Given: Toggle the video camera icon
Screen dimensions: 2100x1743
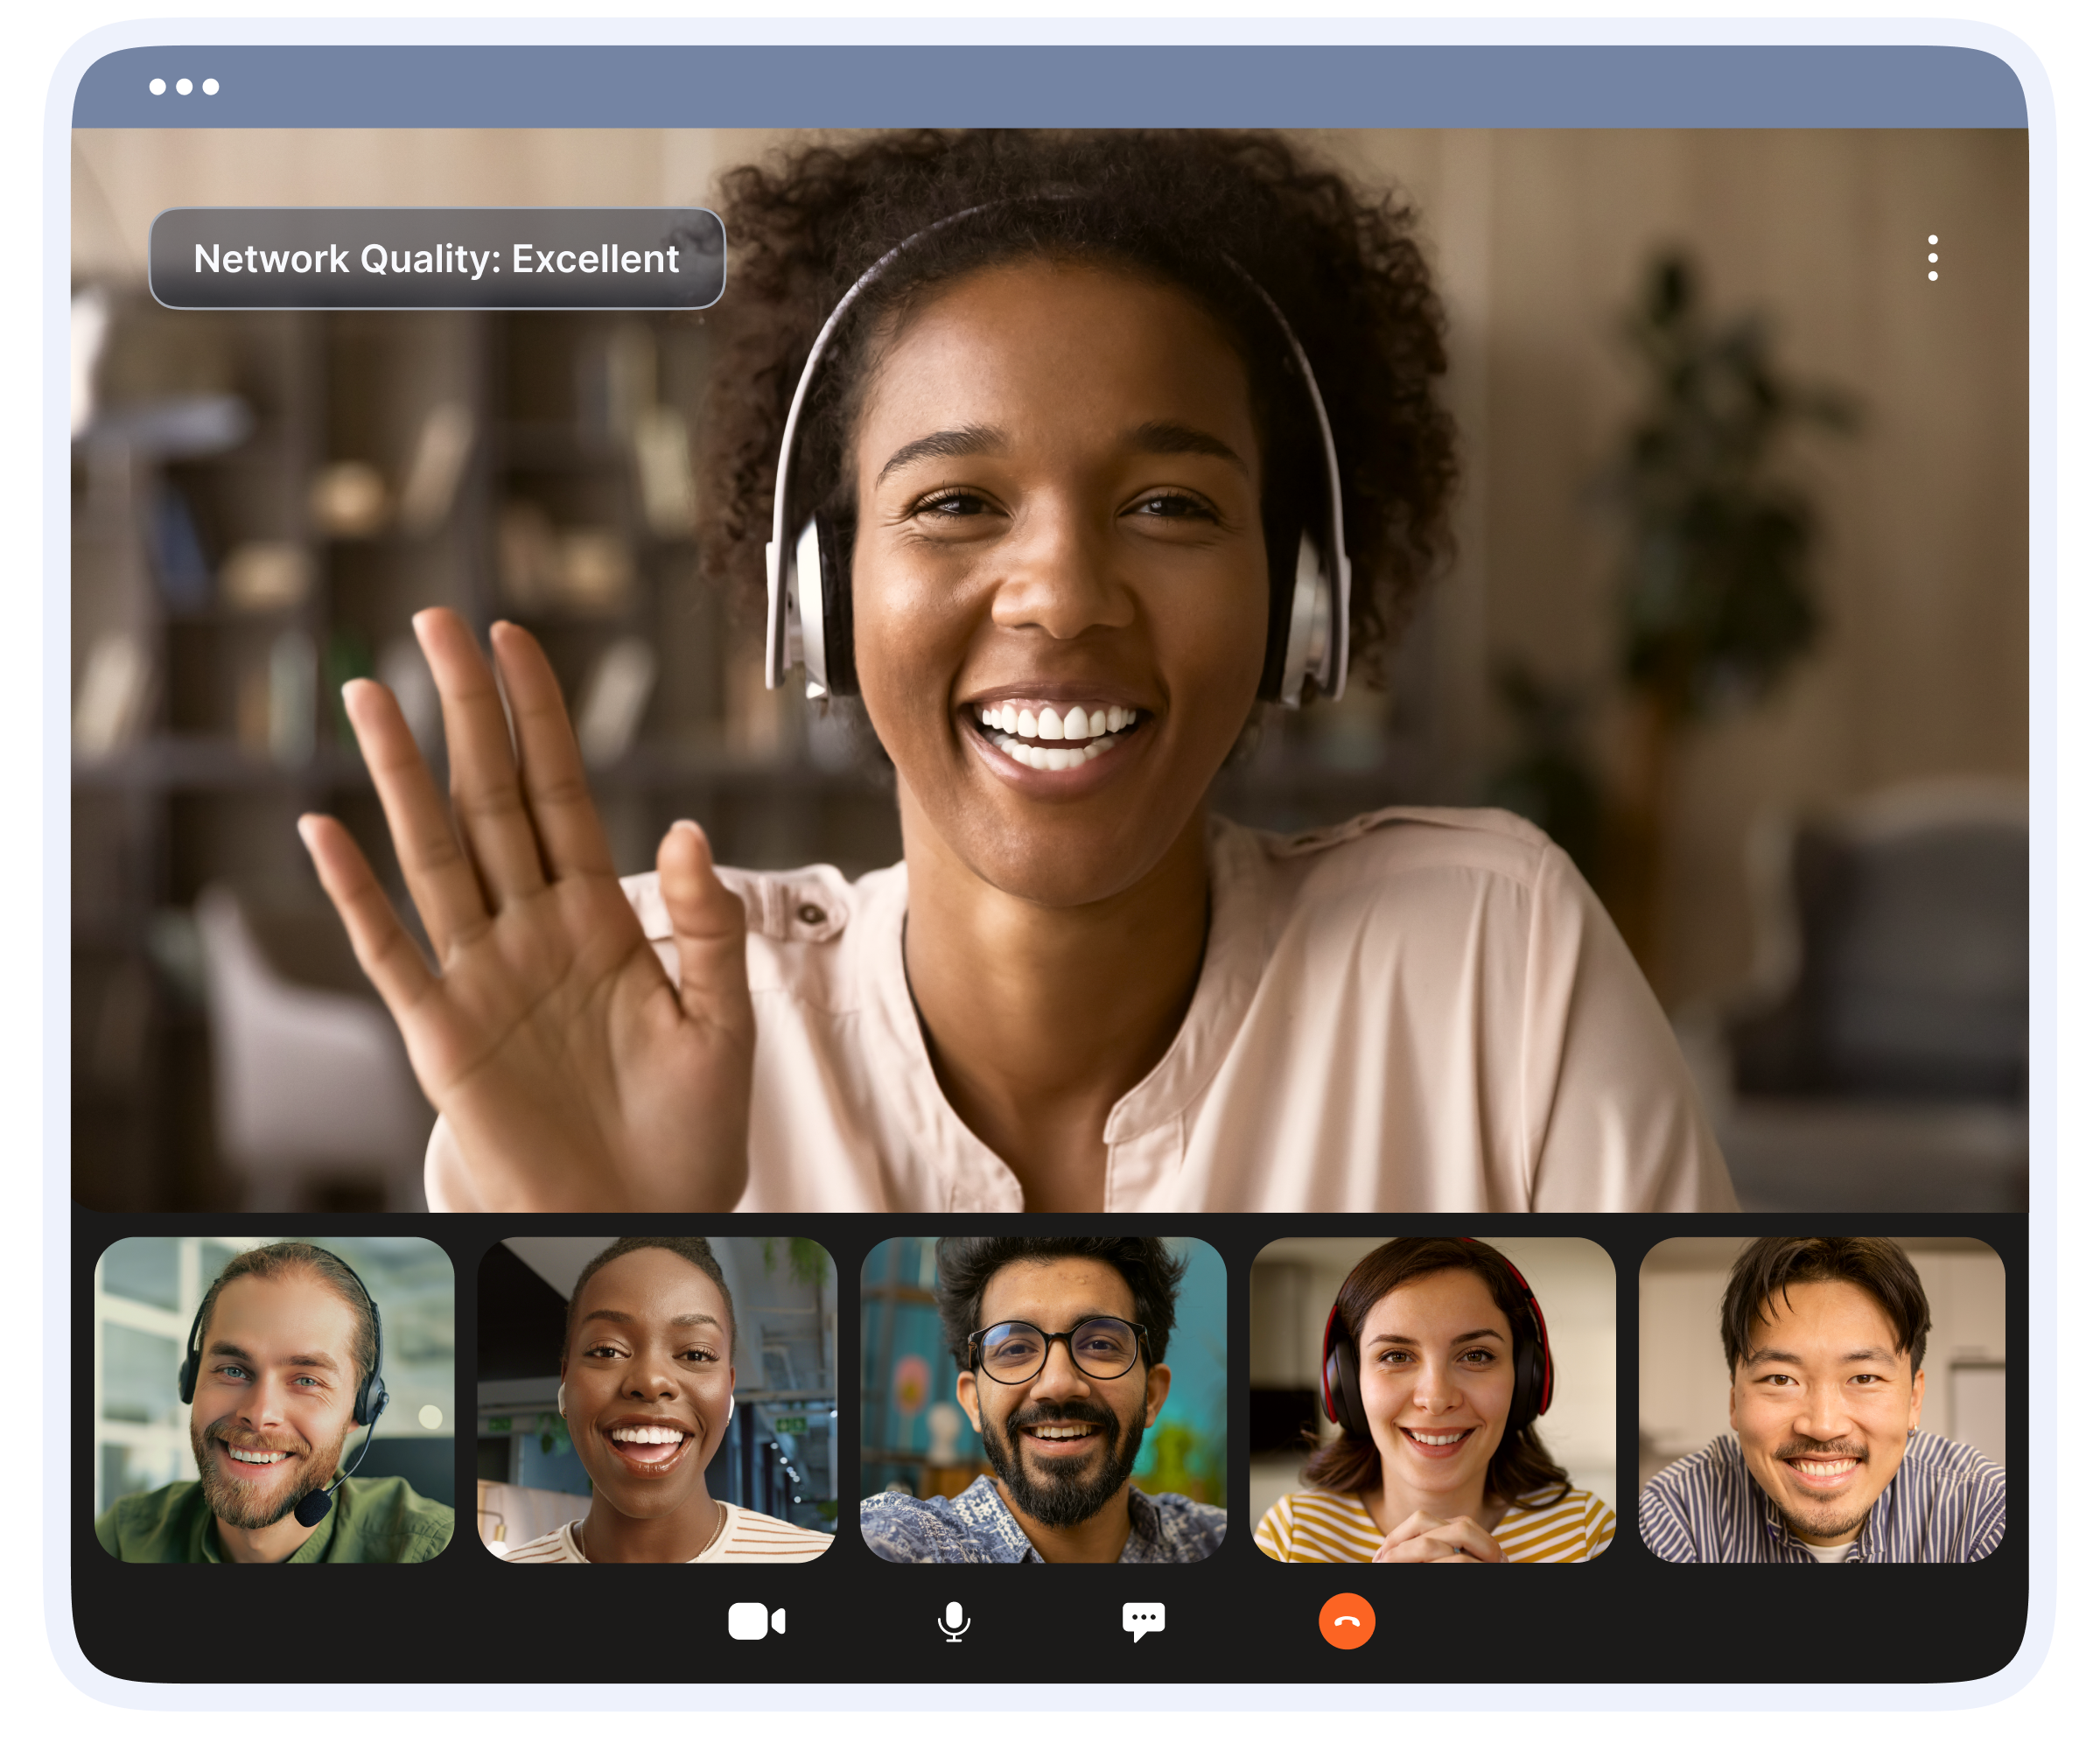Looking at the screenshot, I should click(756, 1621).
